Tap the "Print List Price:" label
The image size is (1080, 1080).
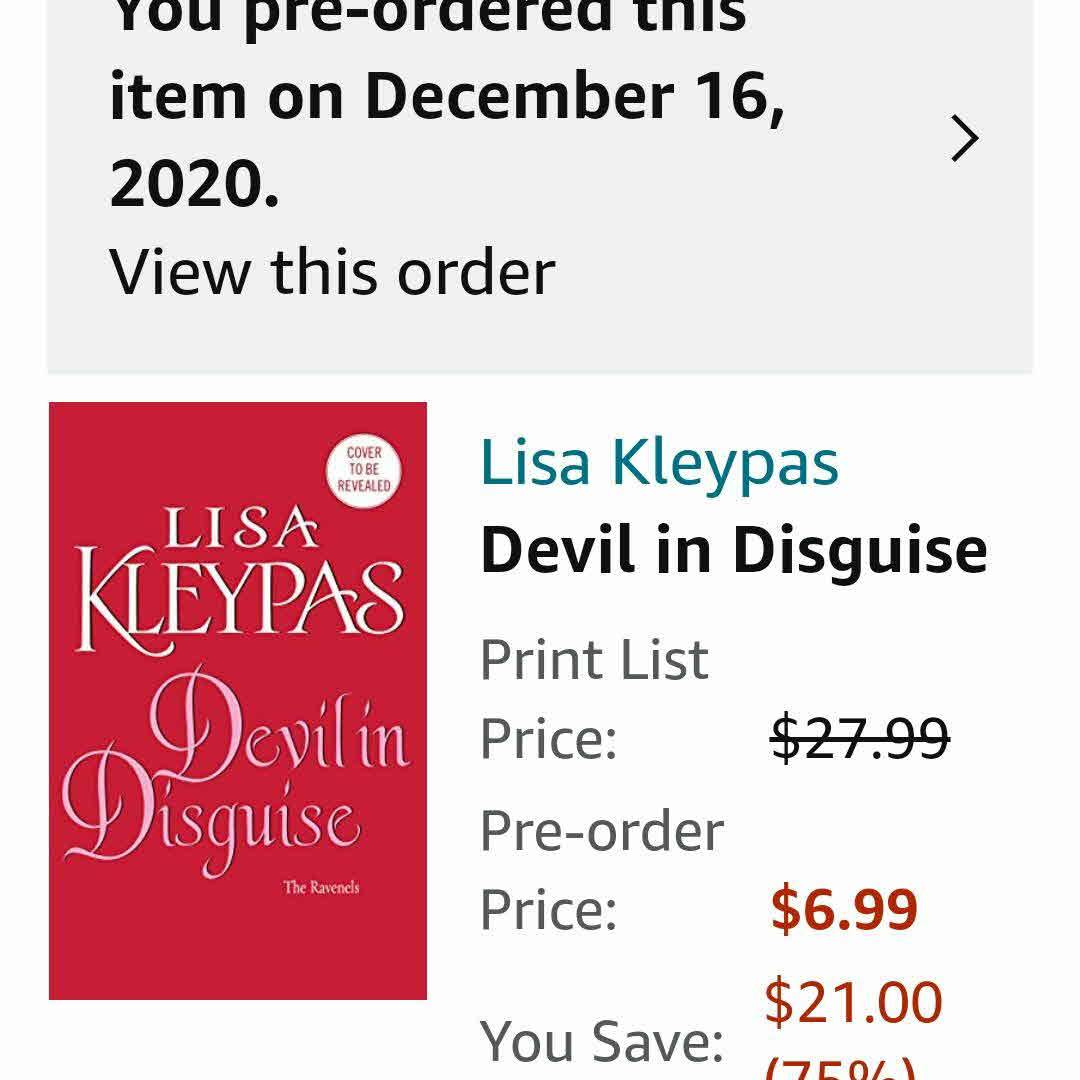pos(594,699)
